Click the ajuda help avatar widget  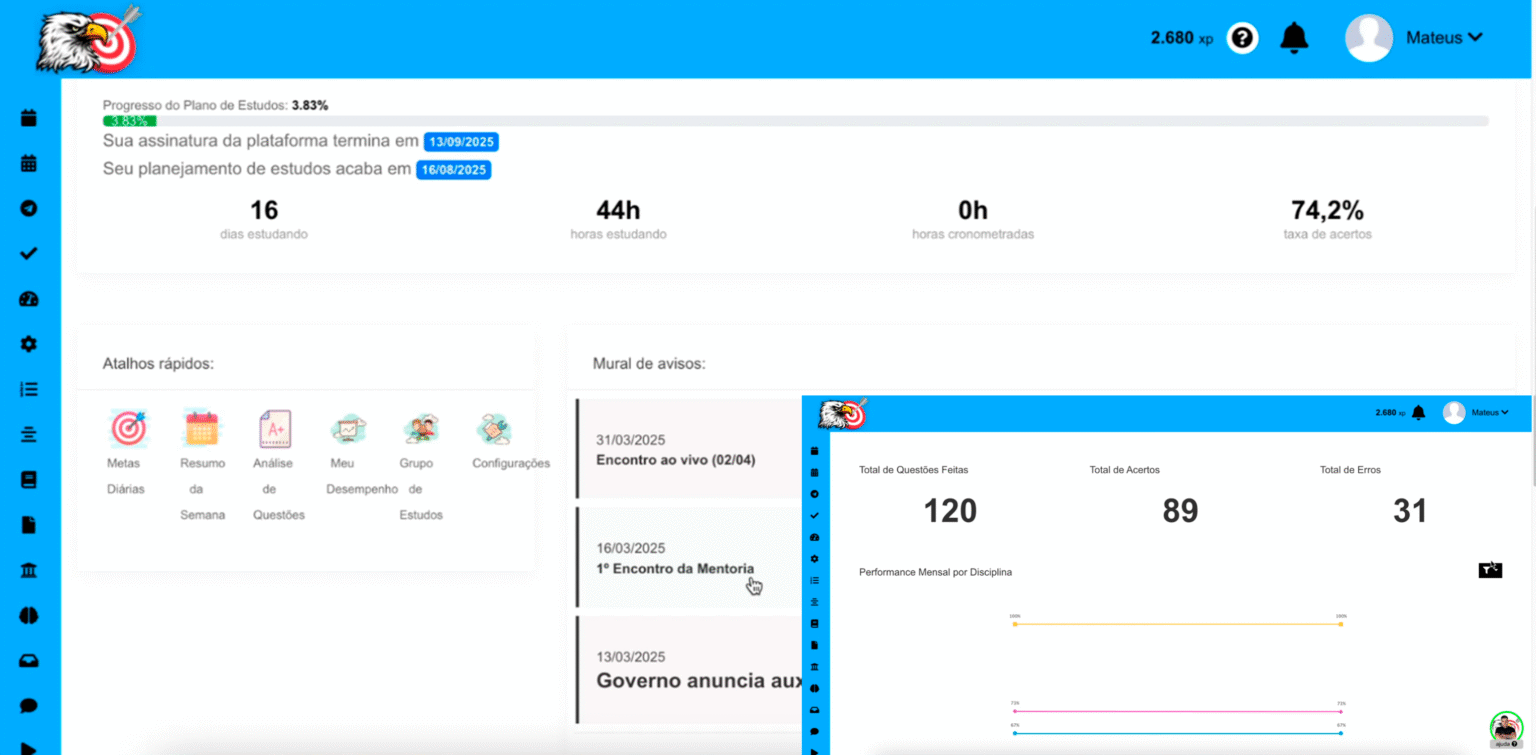click(x=1506, y=729)
